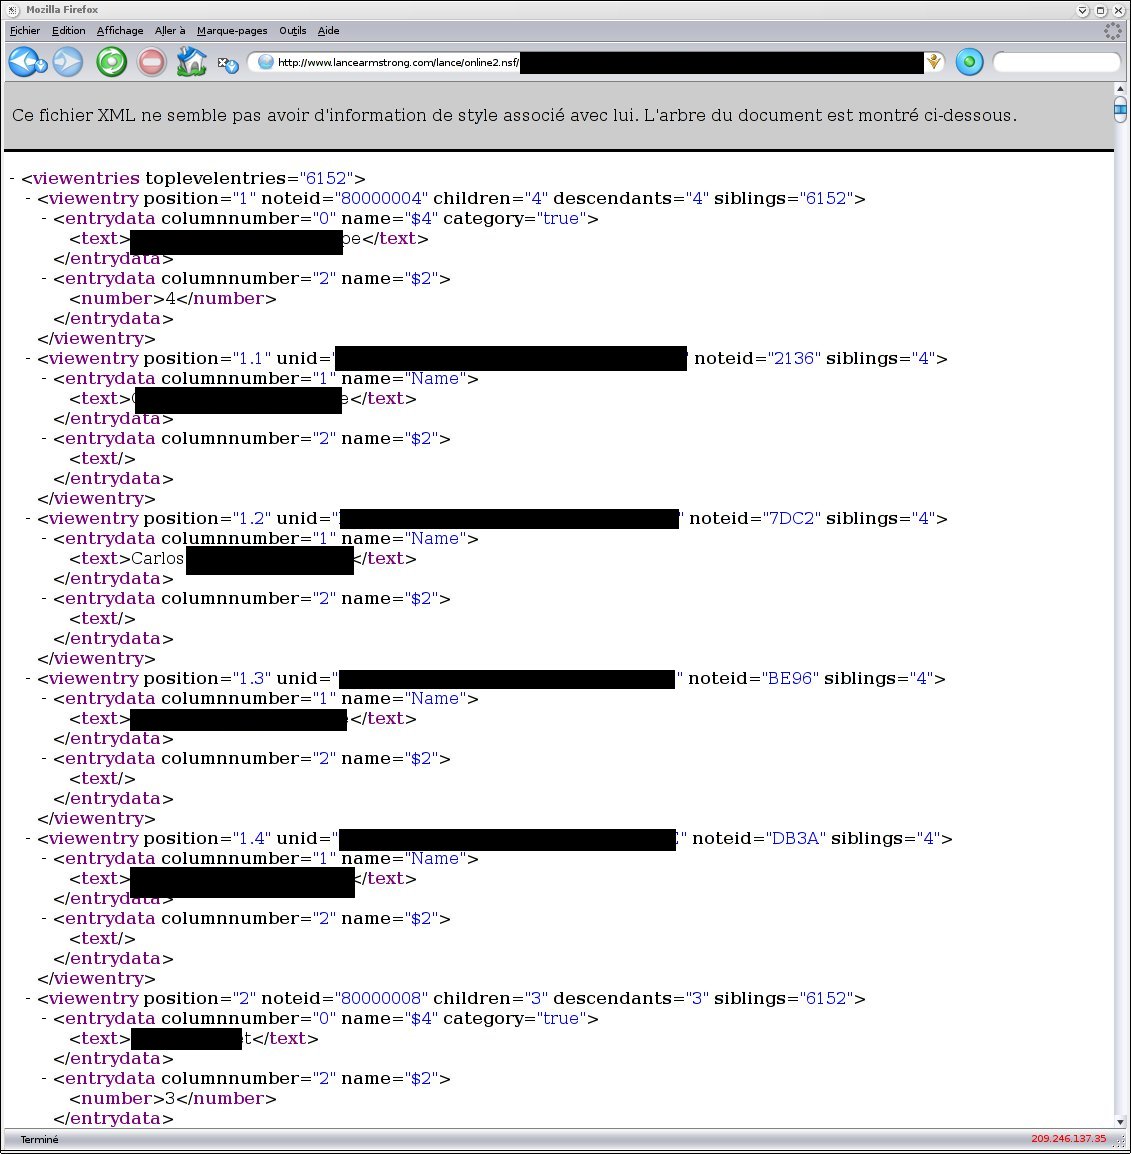
Task: Open the Aide menu
Action: [x=328, y=31]
